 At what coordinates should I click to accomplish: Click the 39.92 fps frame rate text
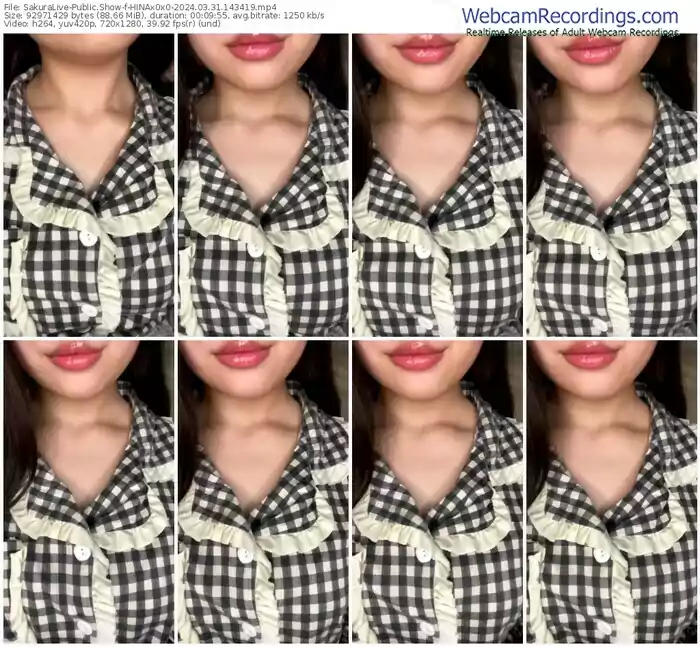click(x=170, y=26)
